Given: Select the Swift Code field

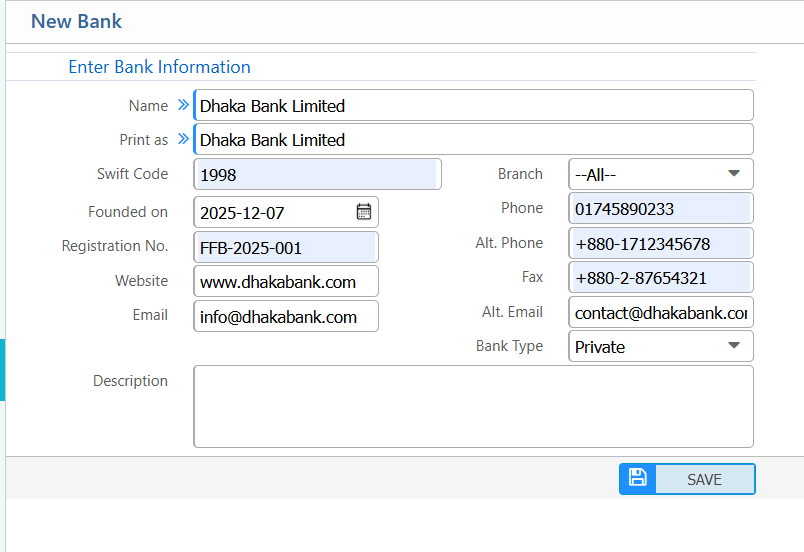Looking at the screenshot, I should point(316,175).
